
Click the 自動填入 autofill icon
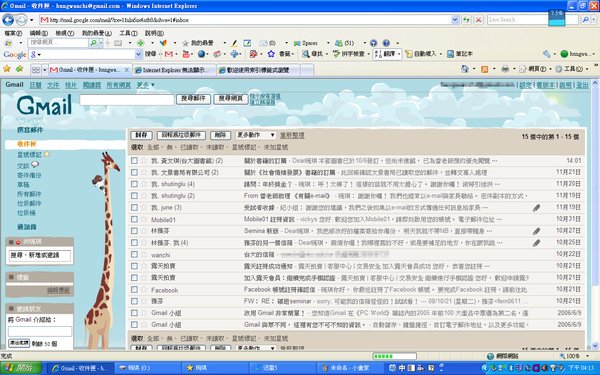[409, 54]
